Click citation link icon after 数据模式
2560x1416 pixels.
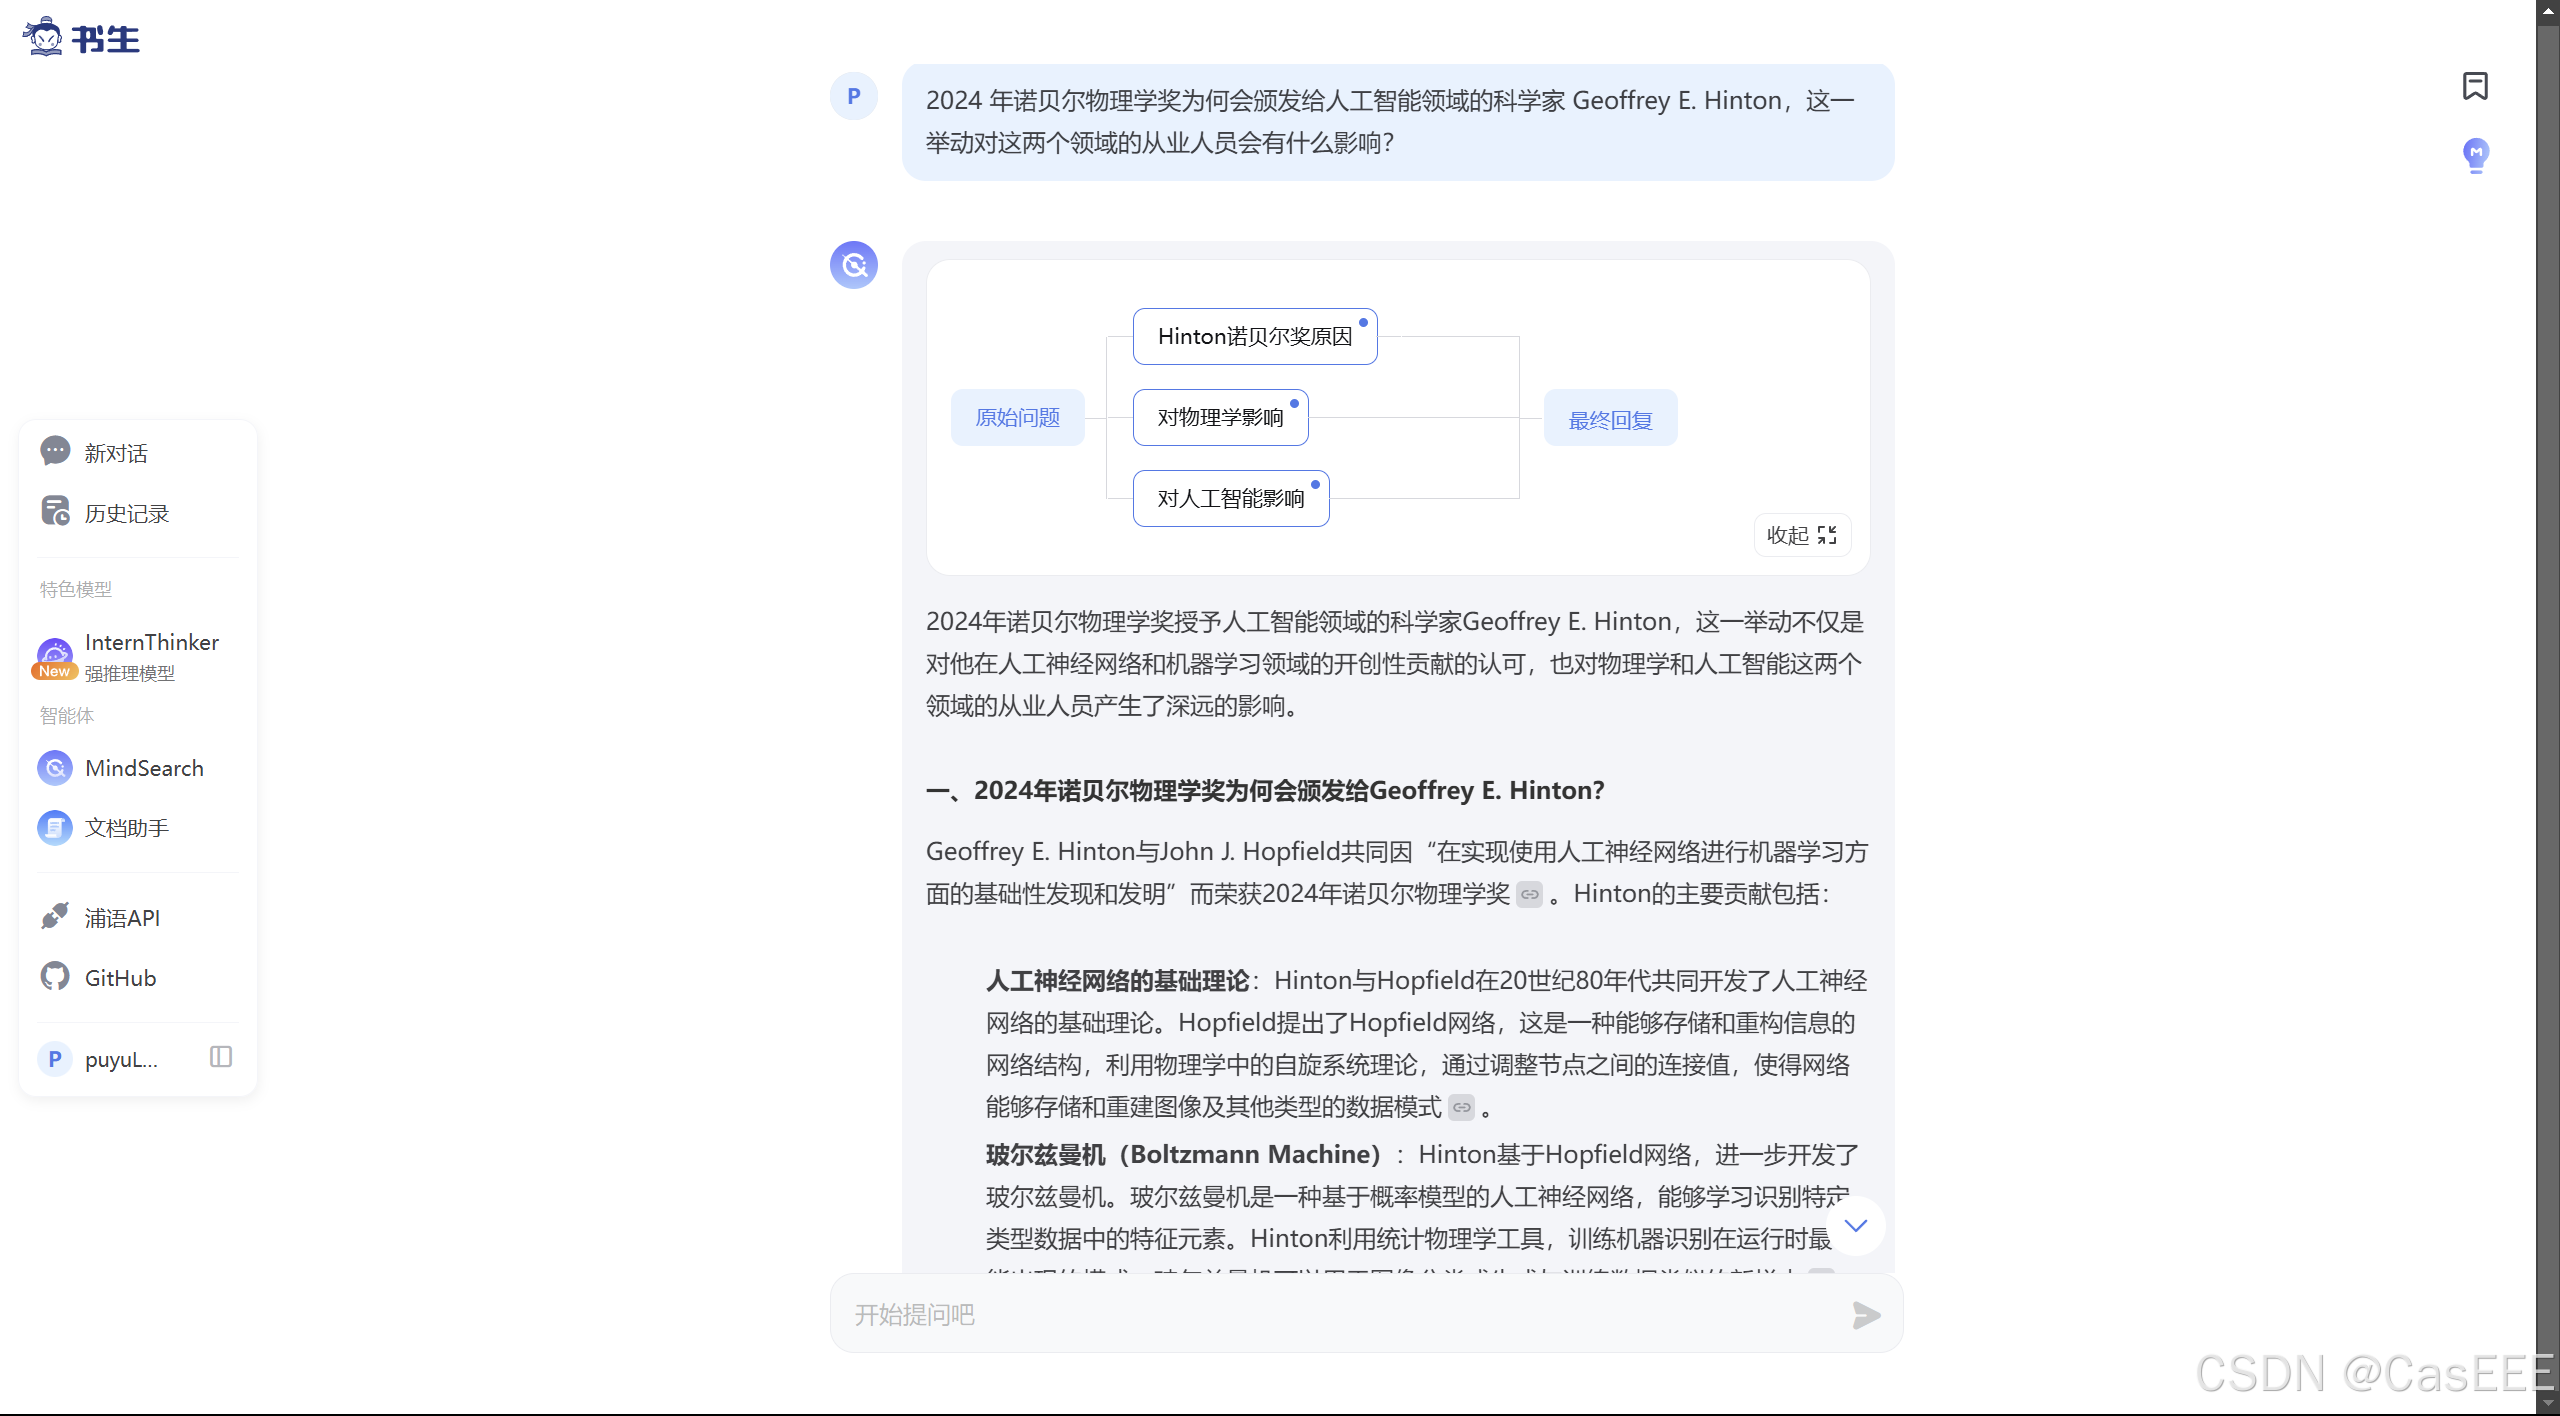pos(1462,1108)
